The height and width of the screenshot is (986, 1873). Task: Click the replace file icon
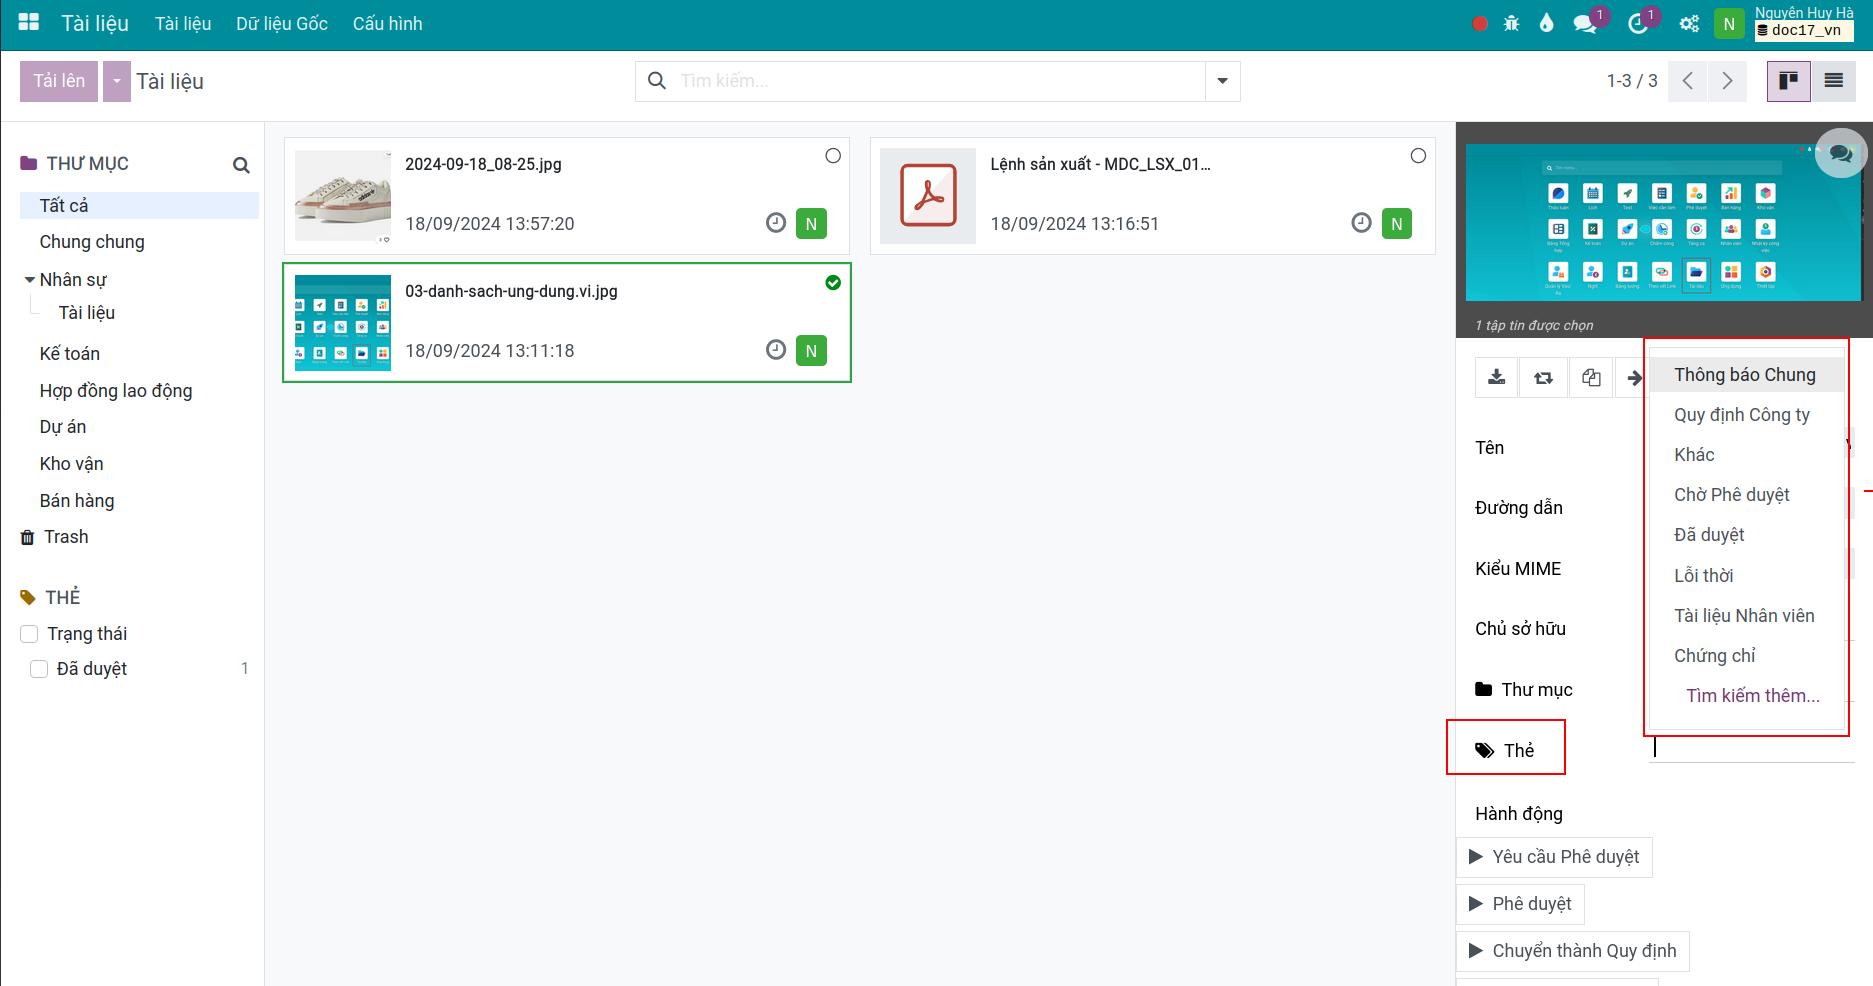tap(1543, 377)
